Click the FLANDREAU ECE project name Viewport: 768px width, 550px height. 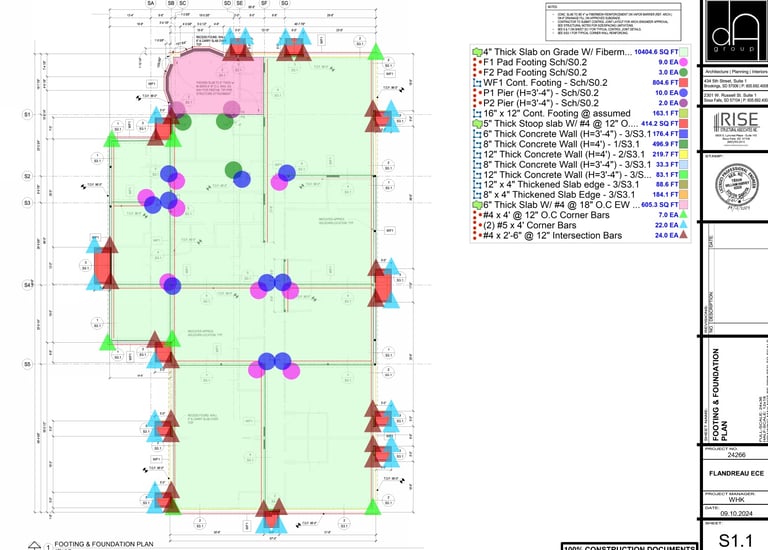point(736,474)
